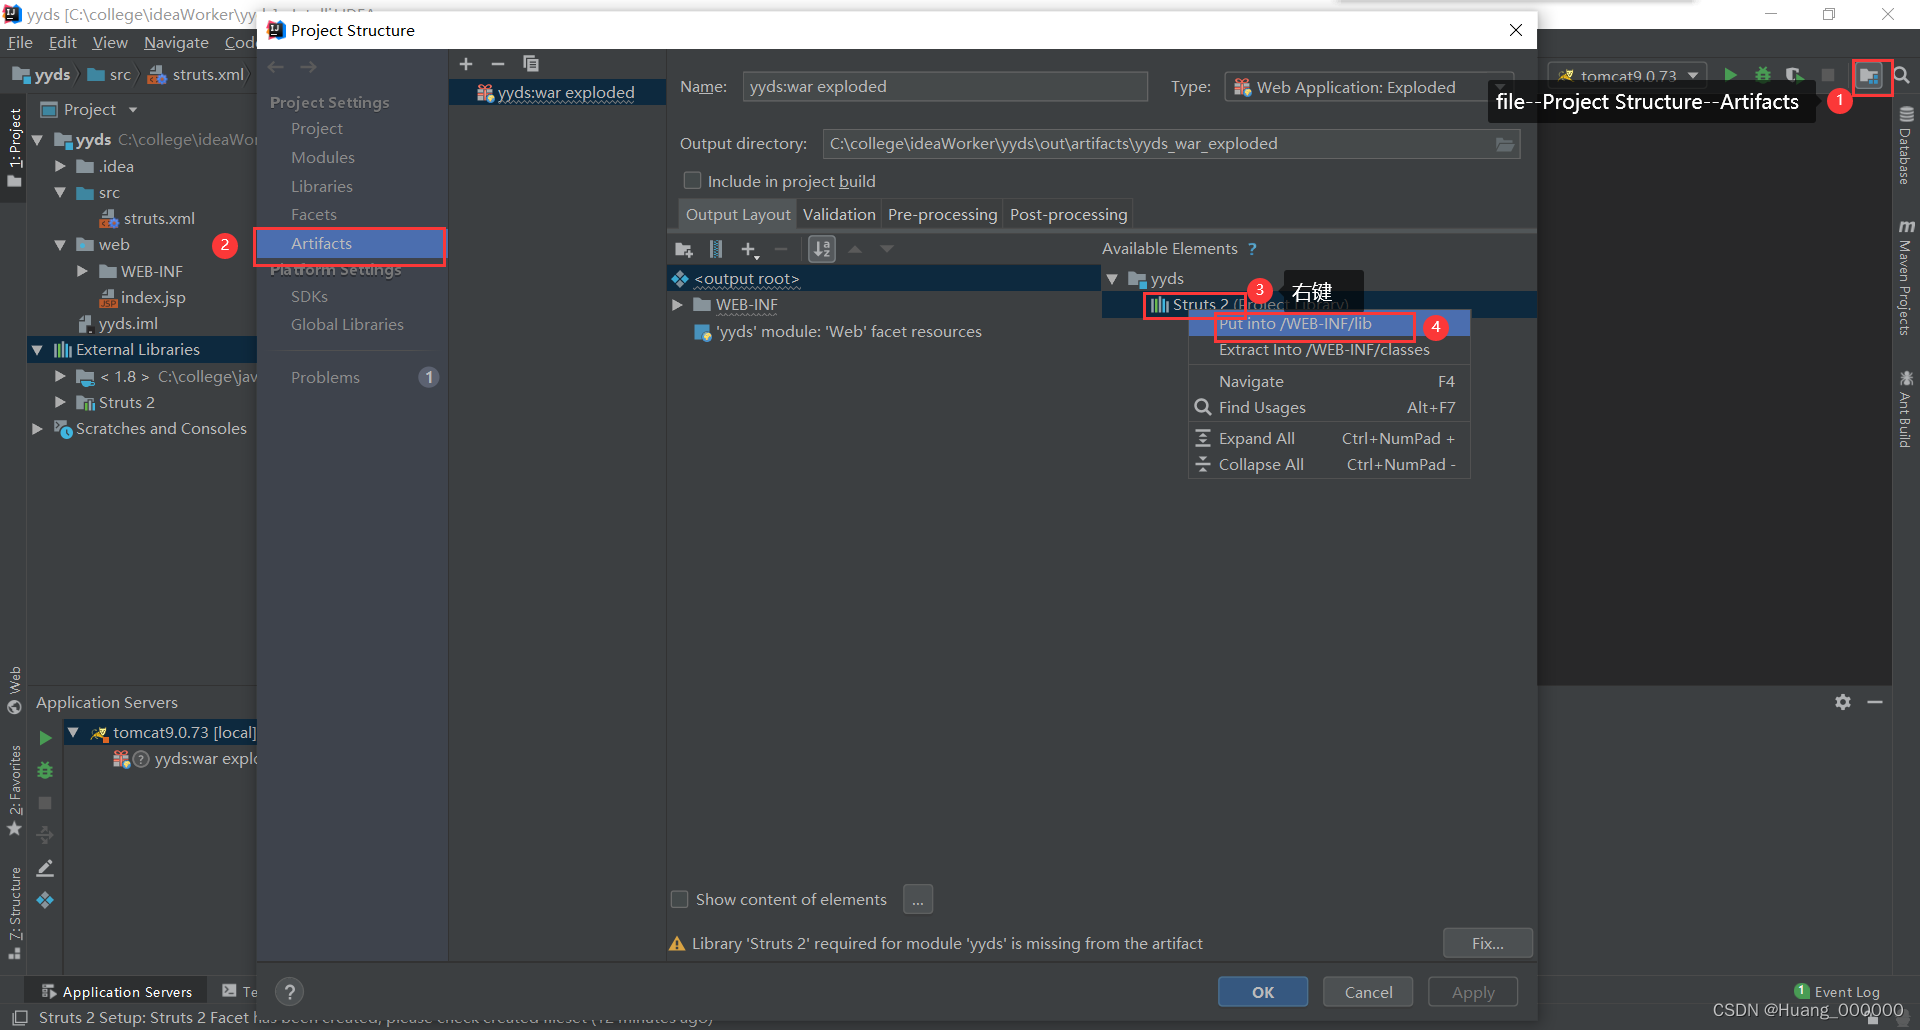Viewport: 1920px width, 1030px height.
Task: Click the artifact Name input field
Action: (x=945, y=87)
